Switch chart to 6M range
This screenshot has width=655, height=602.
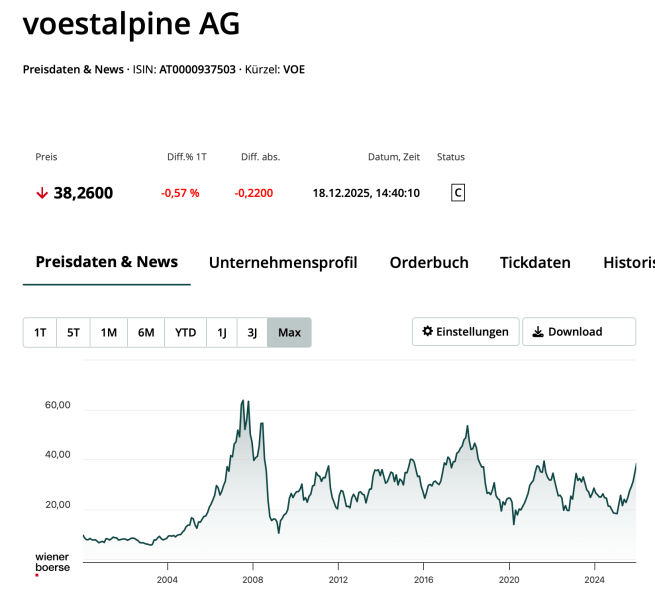coord(146,332)
